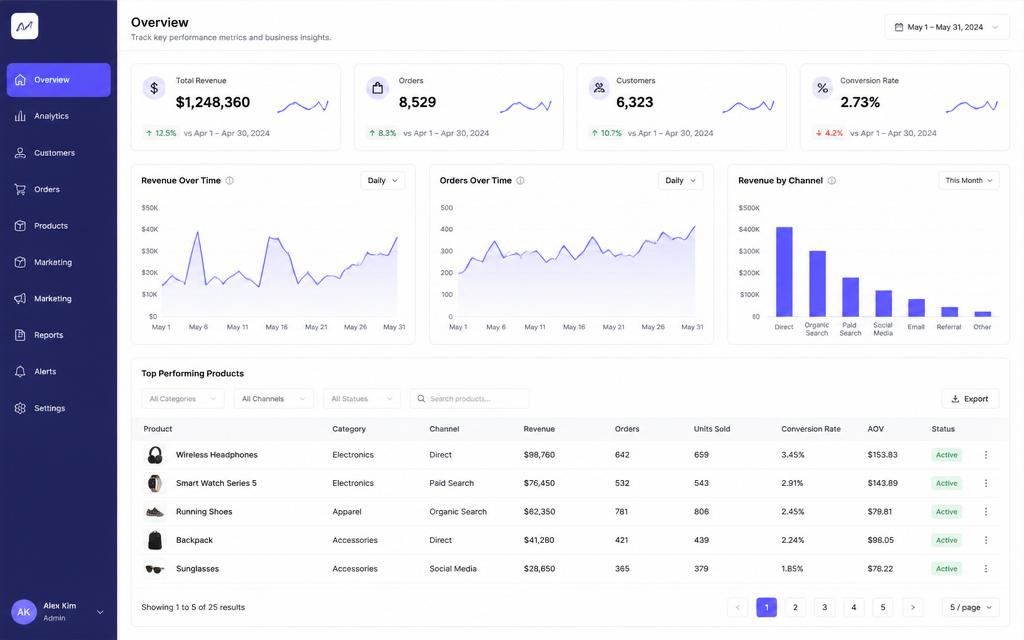This screenshot has height=640, width=1024.
Task: Click the Apparel category cell
Action: point(347,512)
